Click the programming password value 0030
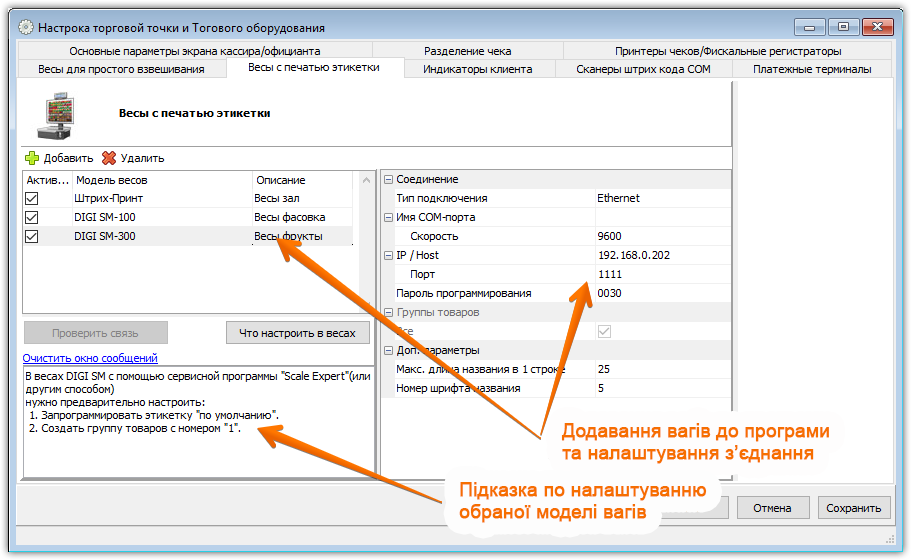This screenshot has height=560, width=911. (663, 293)
